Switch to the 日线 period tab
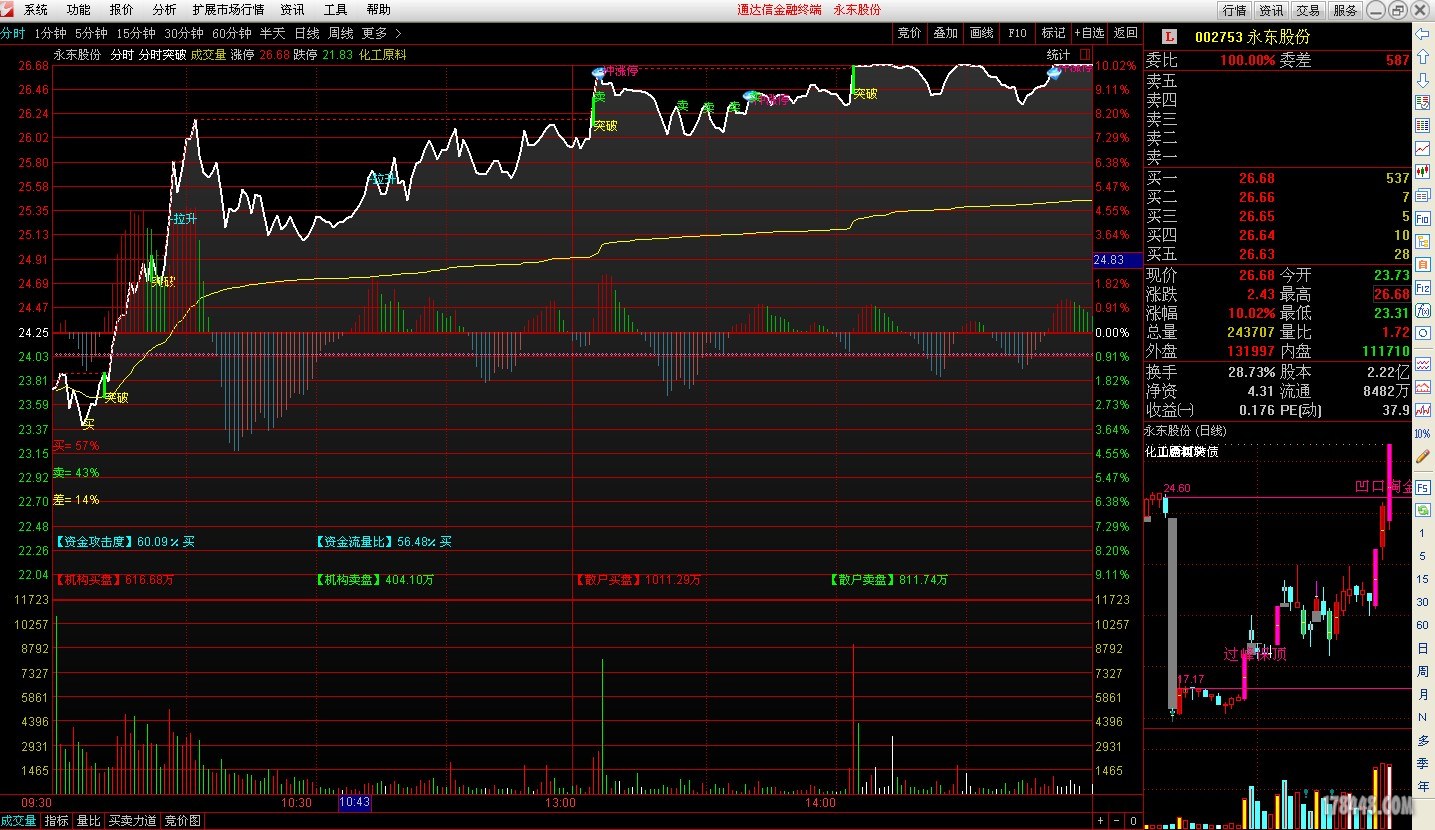The width and height of the screenshot is (1435, 830). (307, 33)
